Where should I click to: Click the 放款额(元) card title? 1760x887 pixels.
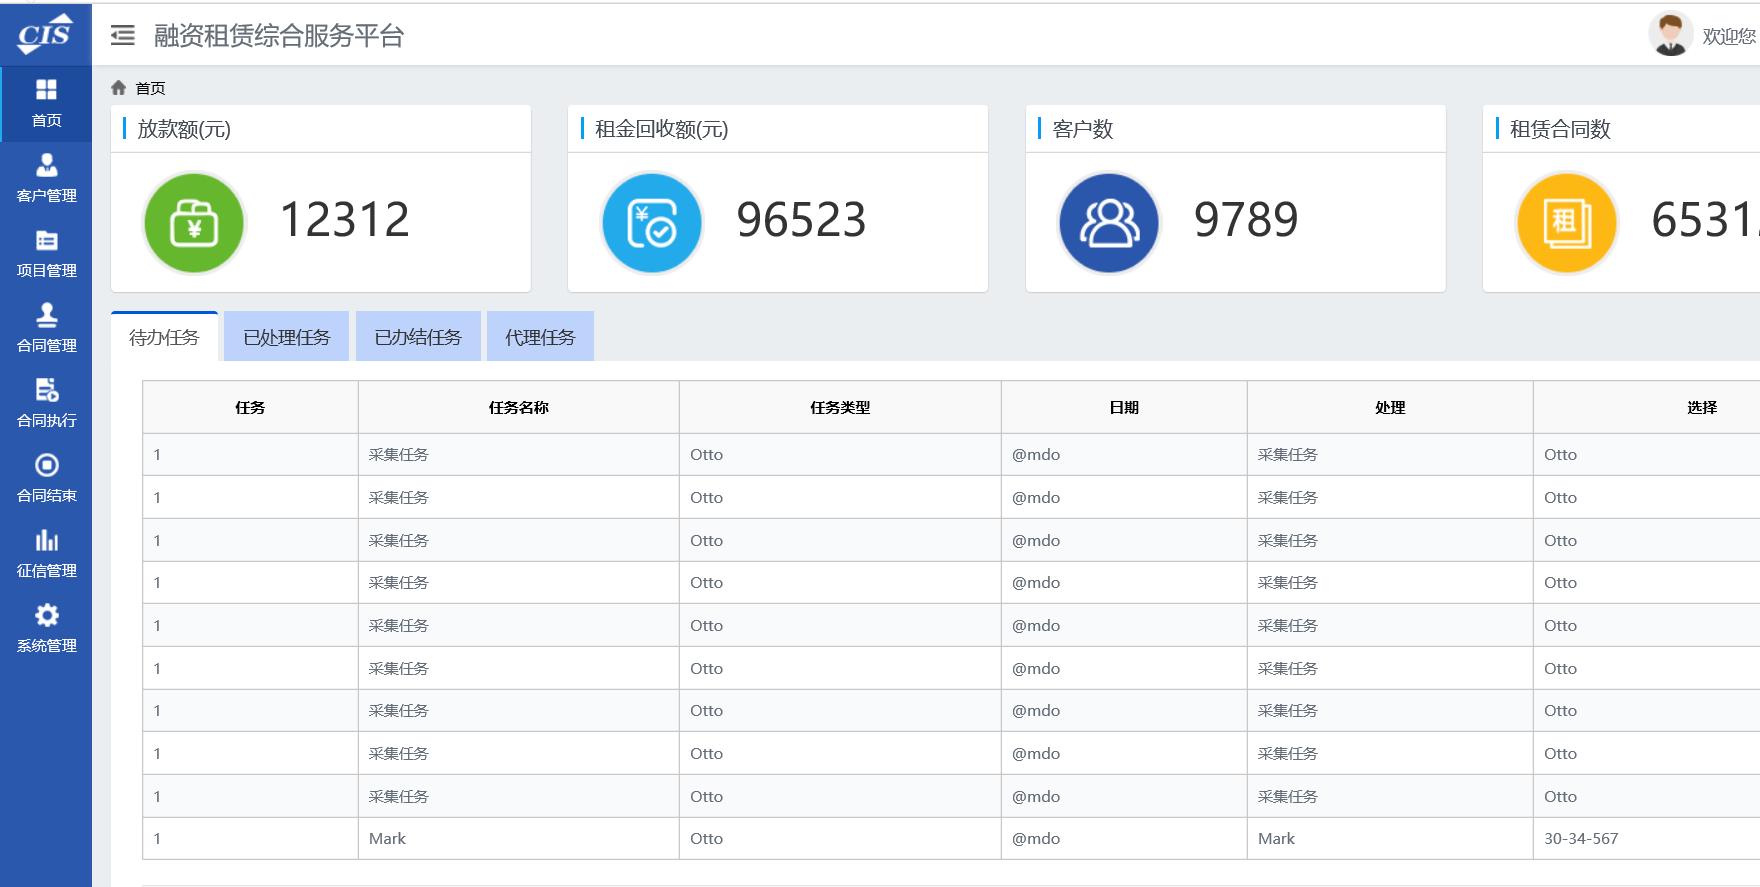(184, 129)
